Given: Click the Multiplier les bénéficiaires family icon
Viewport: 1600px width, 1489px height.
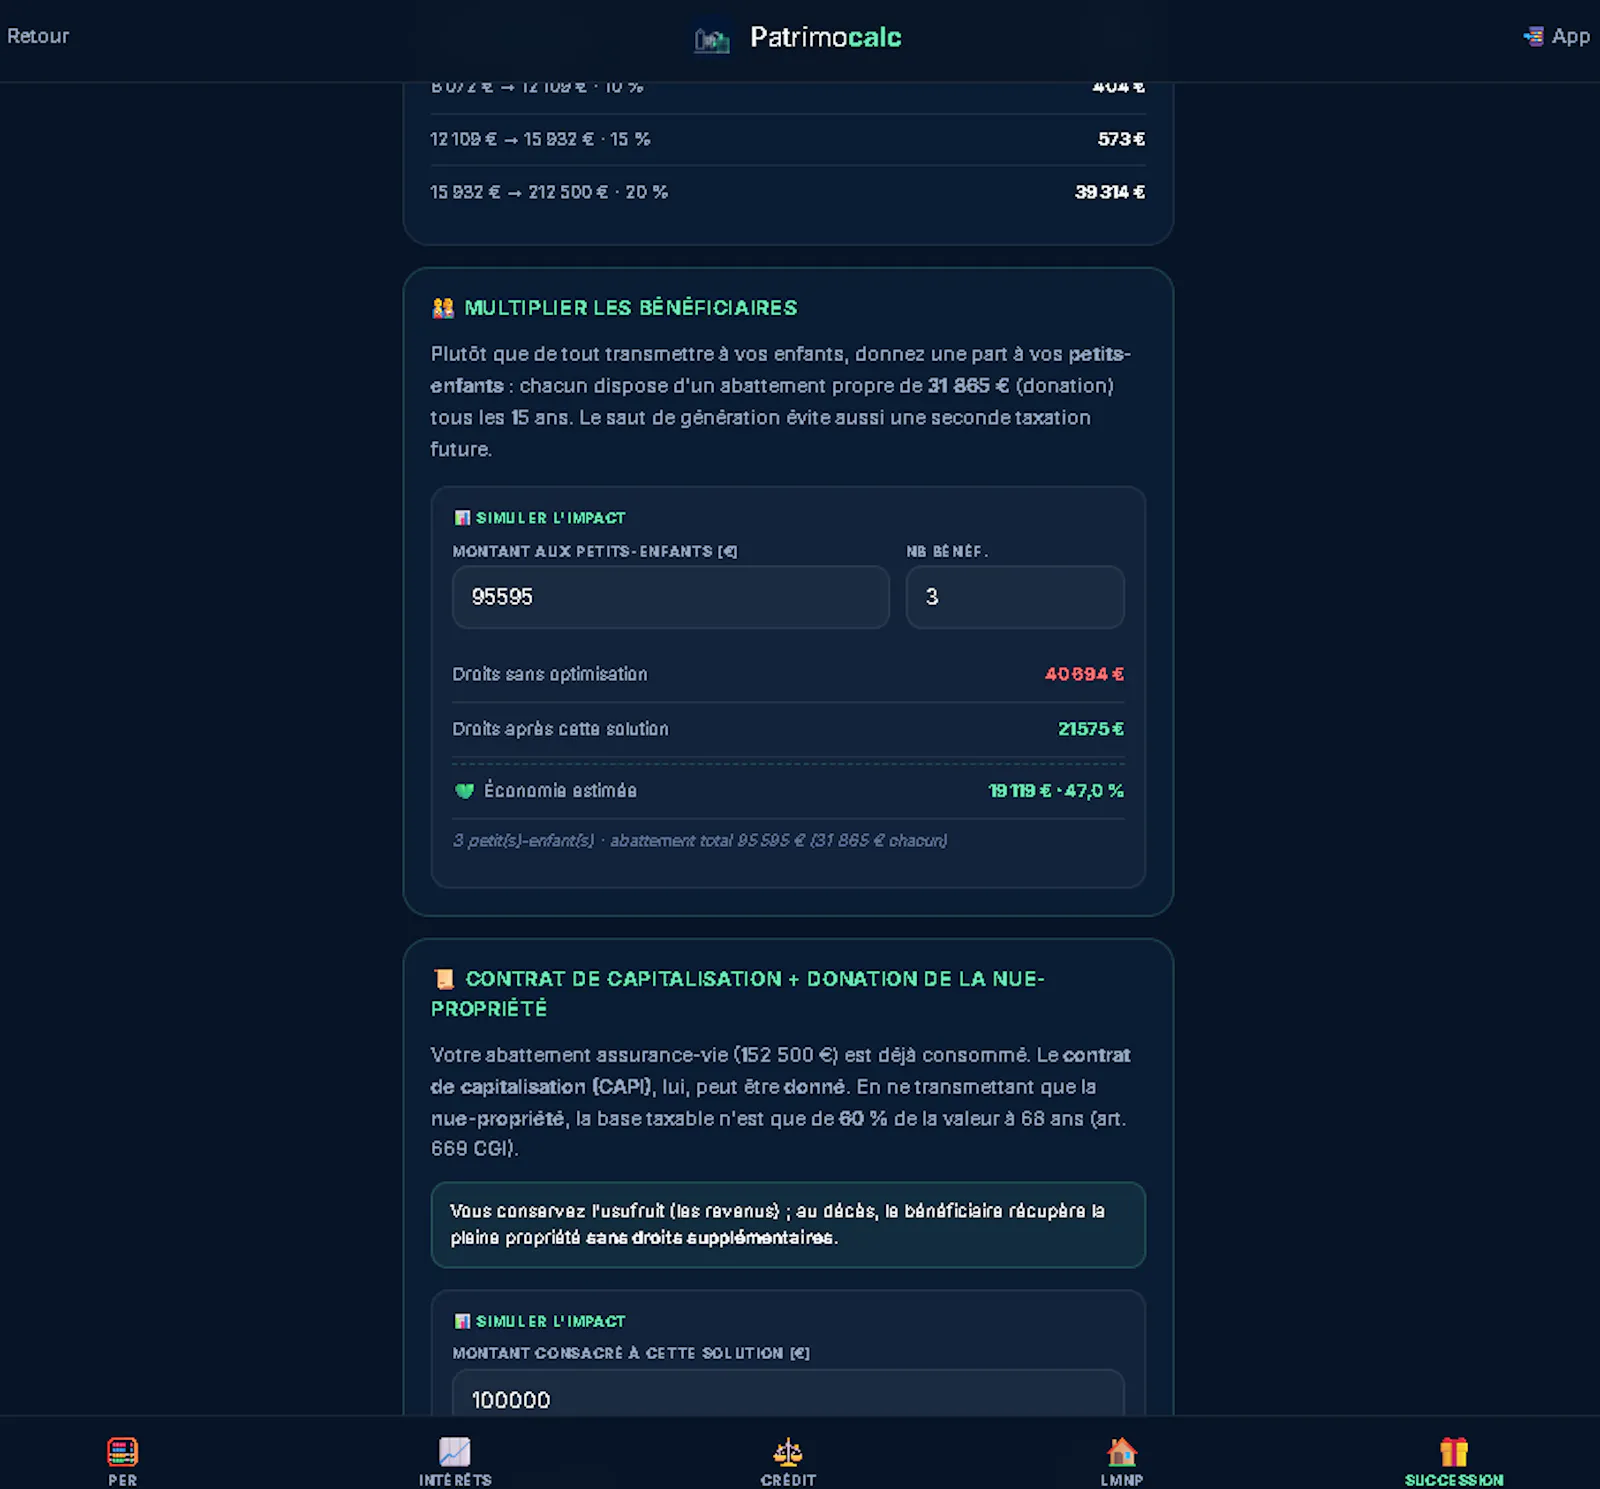Looking at the screenshot, I should (443, 308).
